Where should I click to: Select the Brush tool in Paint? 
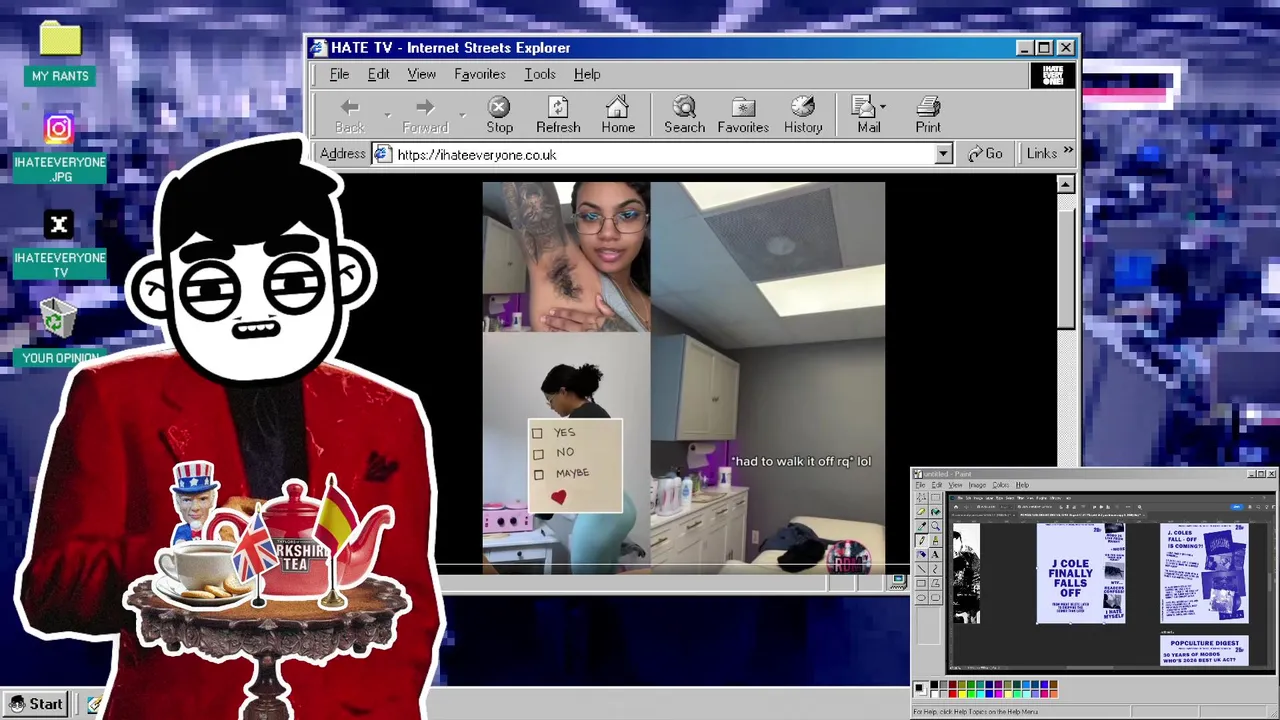click(935, 540)
